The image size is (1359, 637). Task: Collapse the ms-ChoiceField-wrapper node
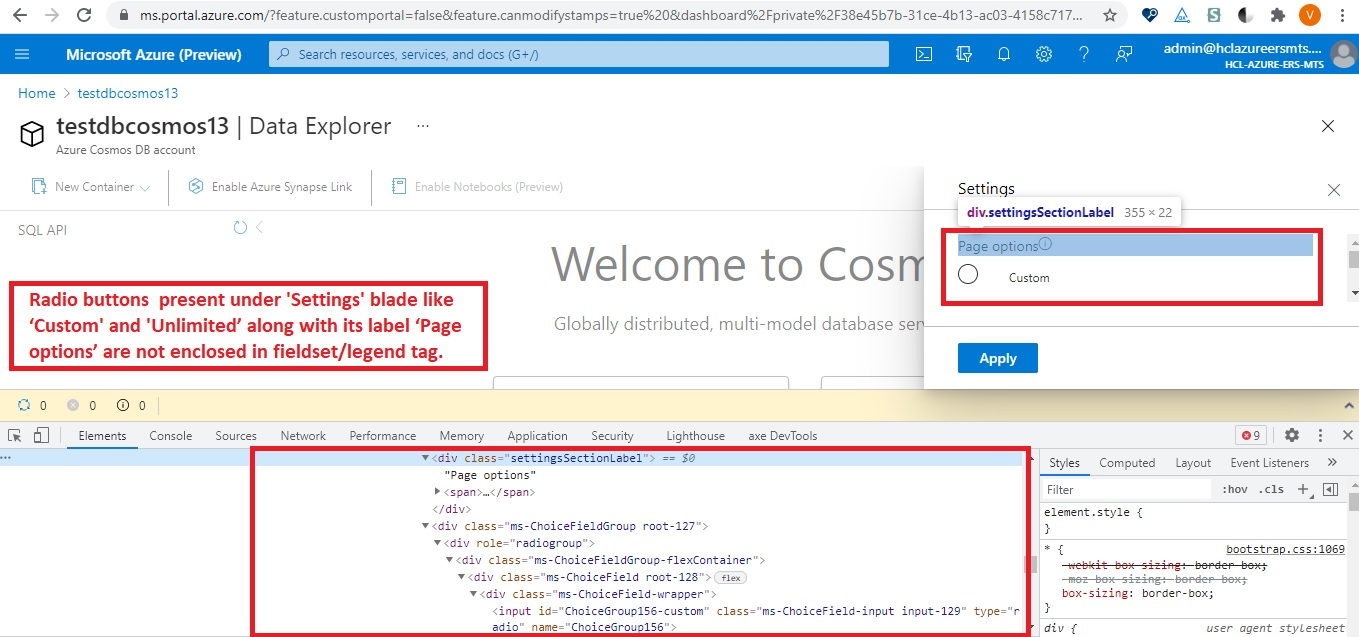pyautogui.click(x=474, y=594)
